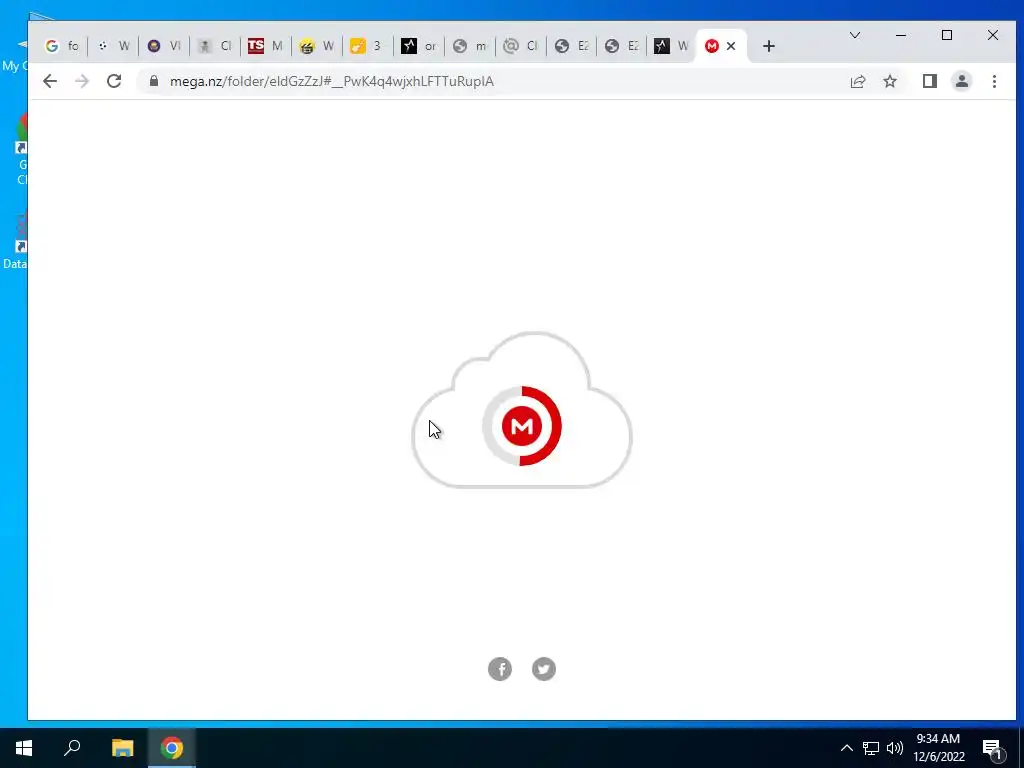
Task: Open the yellow guitar icon tab labeled '3'
Action: (367, 46)
